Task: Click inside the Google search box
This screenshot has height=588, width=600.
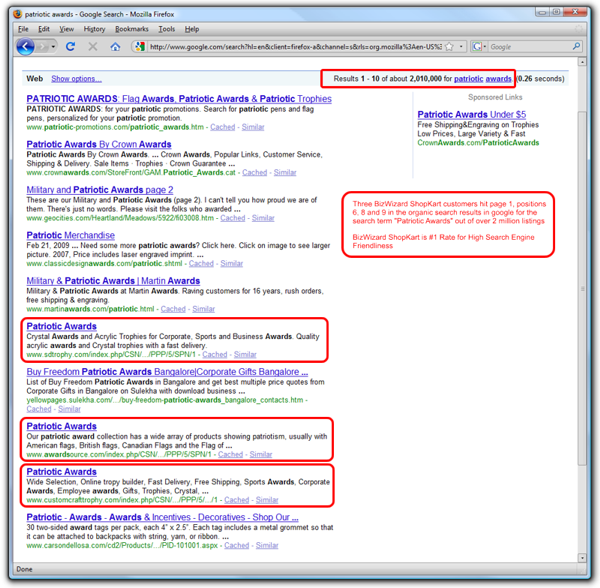Action: point(530,47)
